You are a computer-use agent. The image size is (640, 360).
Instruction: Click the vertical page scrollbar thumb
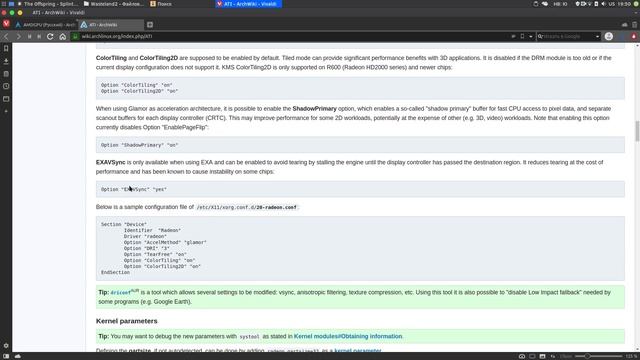pyautogui.click(x=637, y=131)
